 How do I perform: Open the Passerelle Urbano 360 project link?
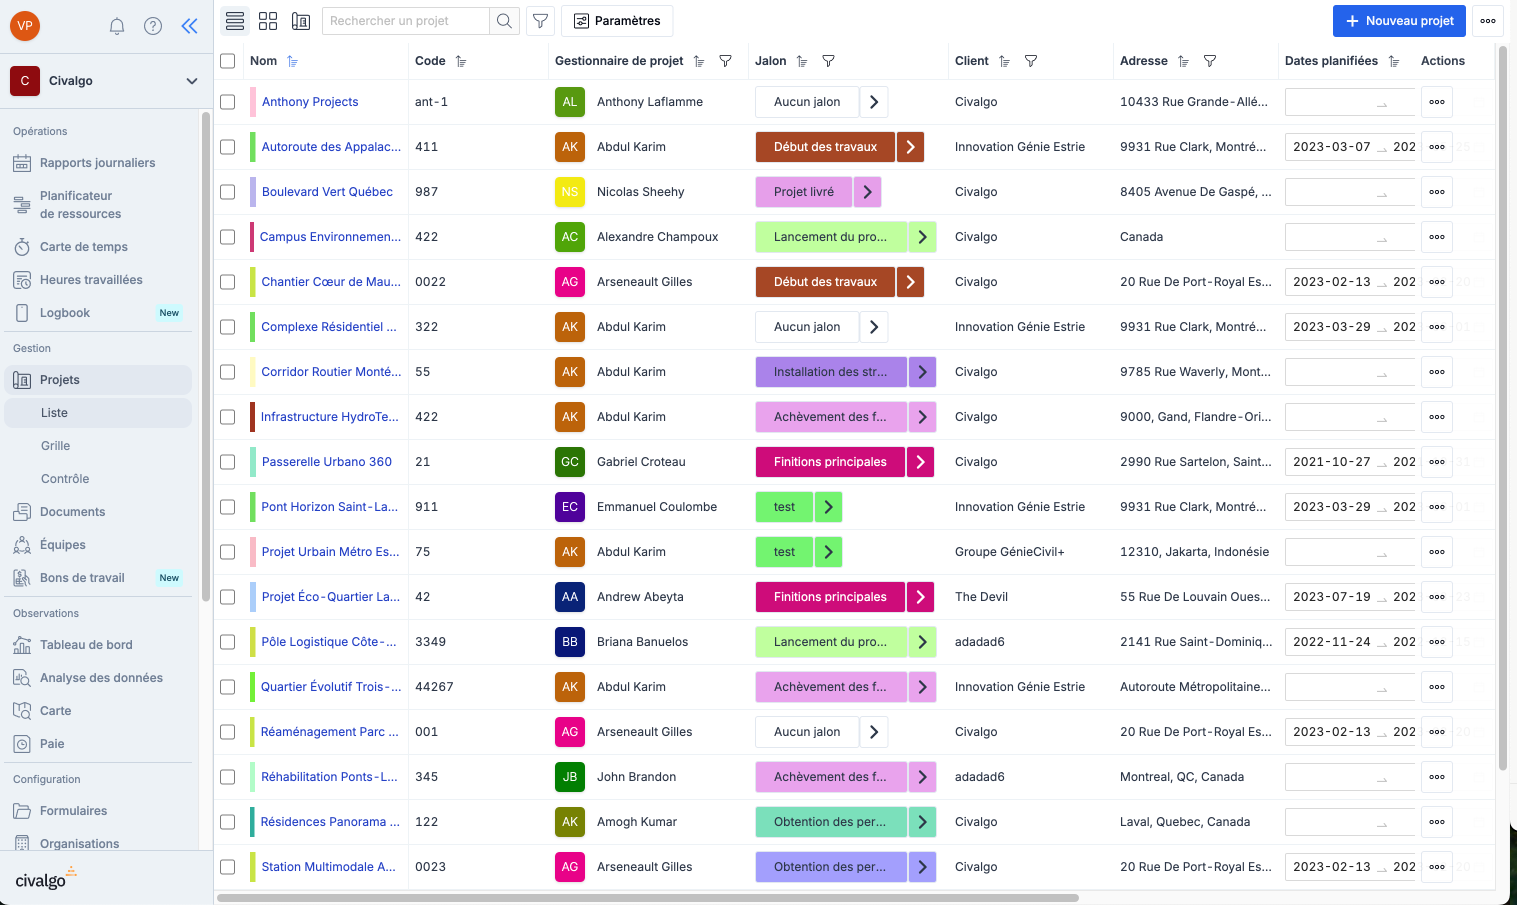327,462
